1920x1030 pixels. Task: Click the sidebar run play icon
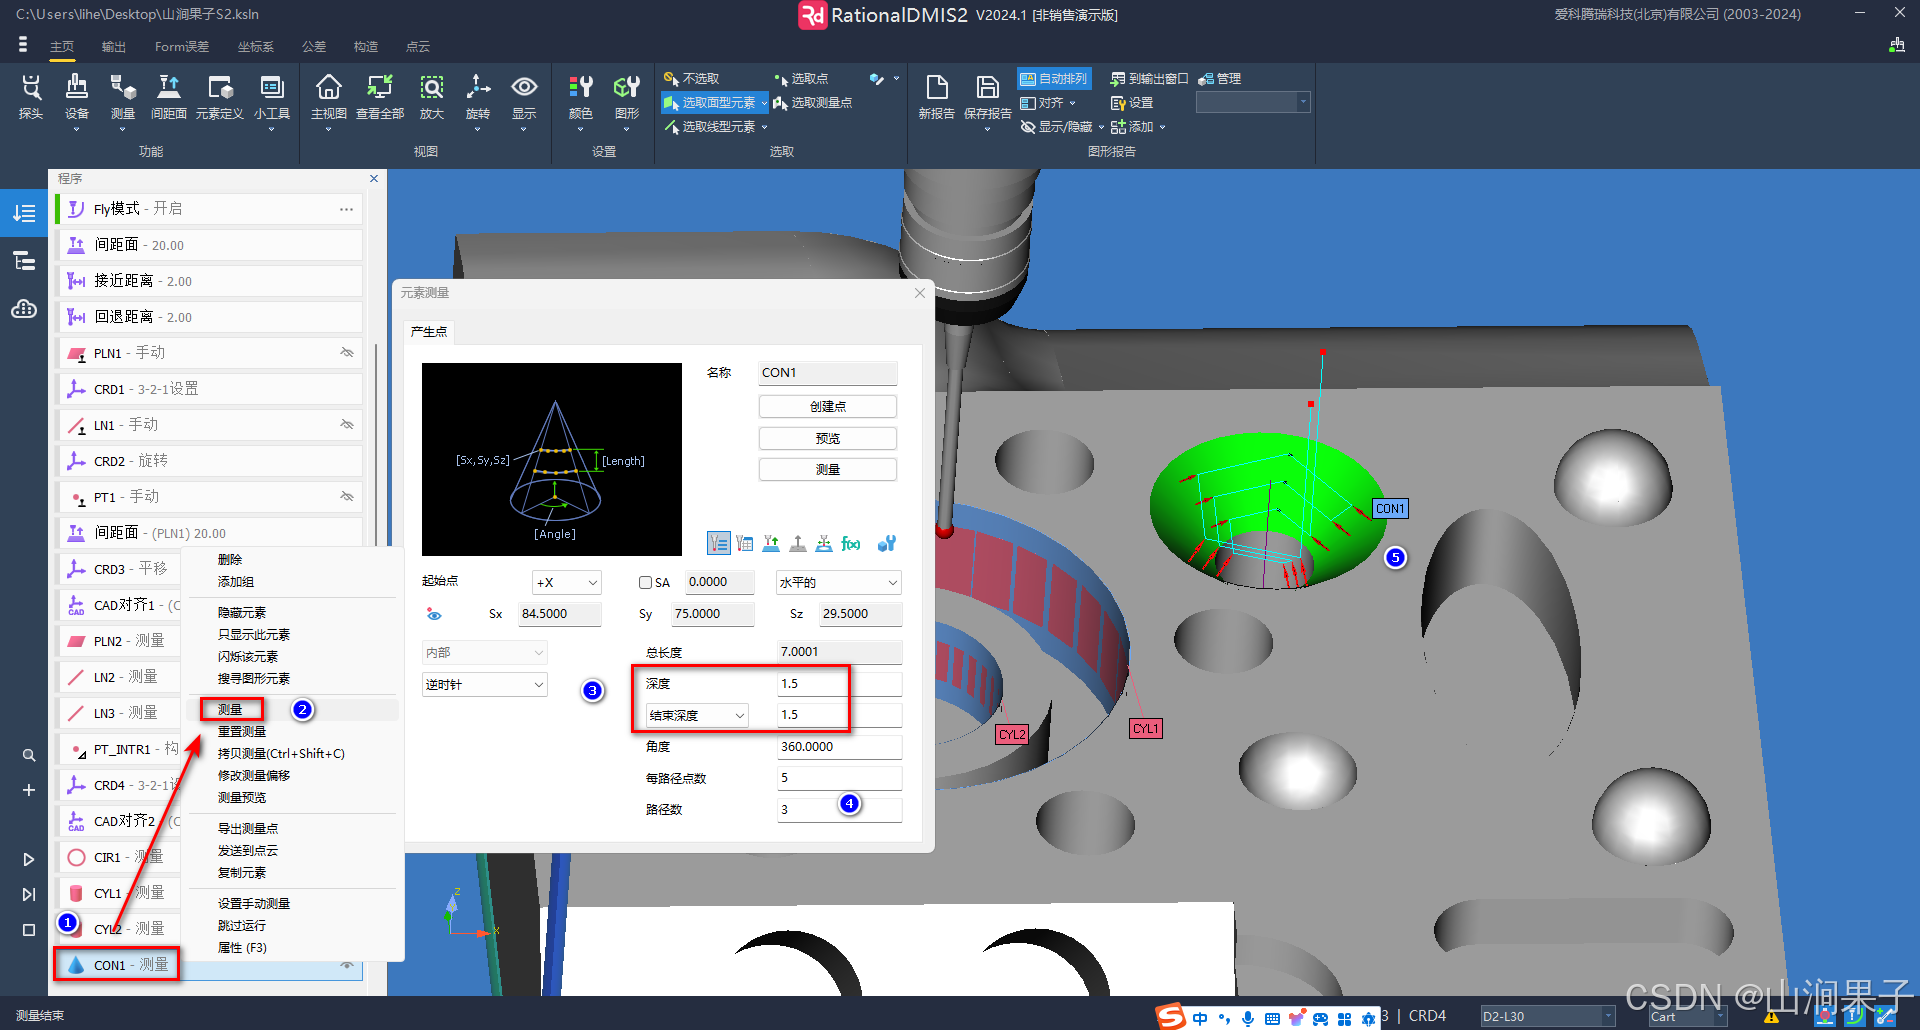pos(29,859)
